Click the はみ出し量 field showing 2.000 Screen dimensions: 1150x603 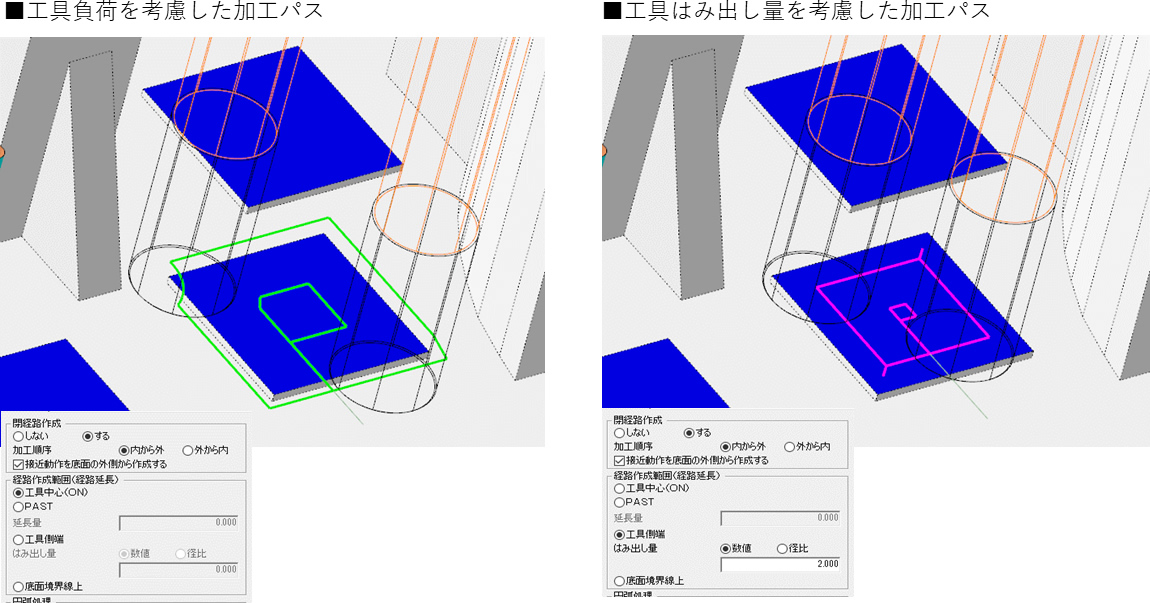780,564
